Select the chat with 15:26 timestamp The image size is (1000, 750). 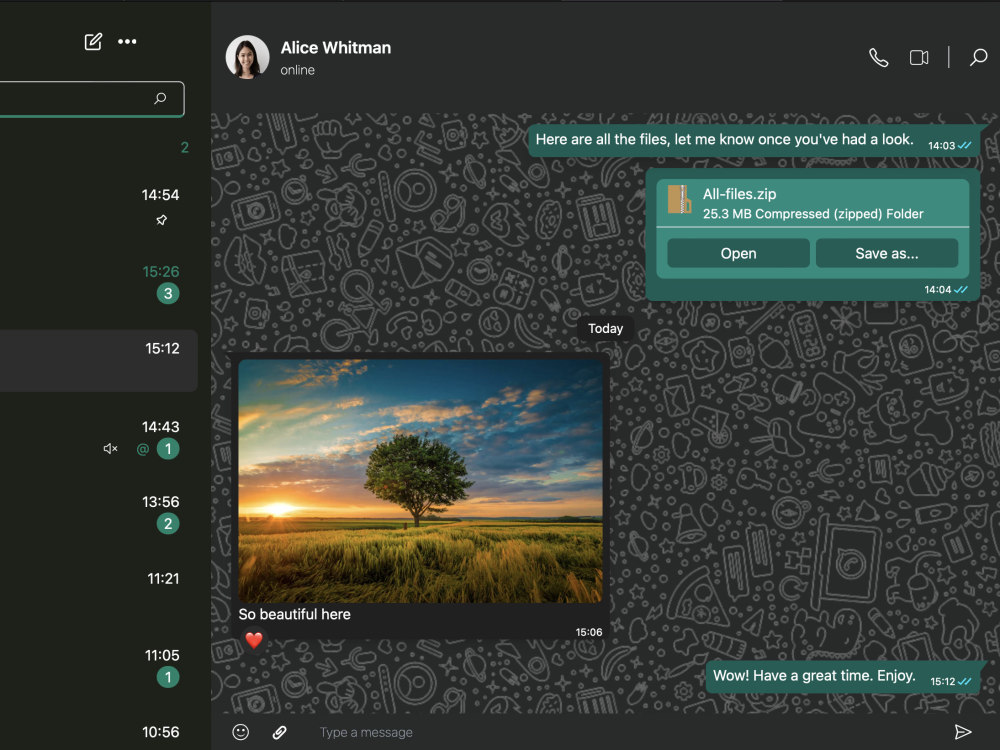(99, 283)
